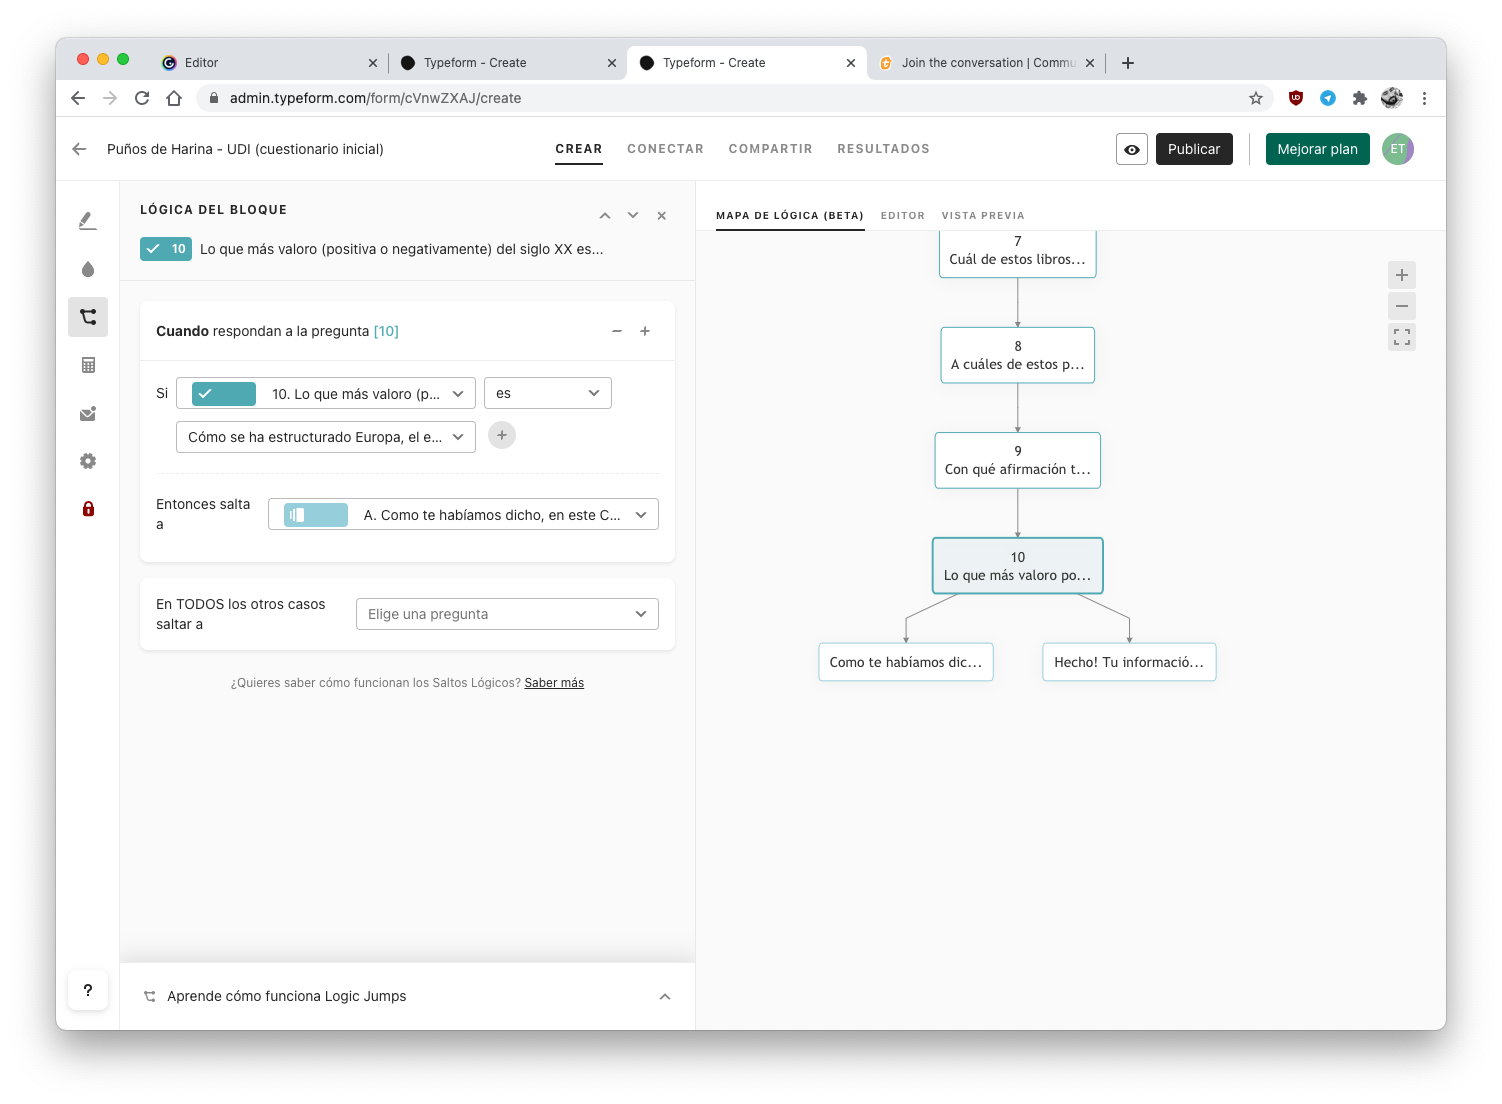Open the help question mark button
Viewport: 1502px width, 1104px height.
[x=88, y=990]
